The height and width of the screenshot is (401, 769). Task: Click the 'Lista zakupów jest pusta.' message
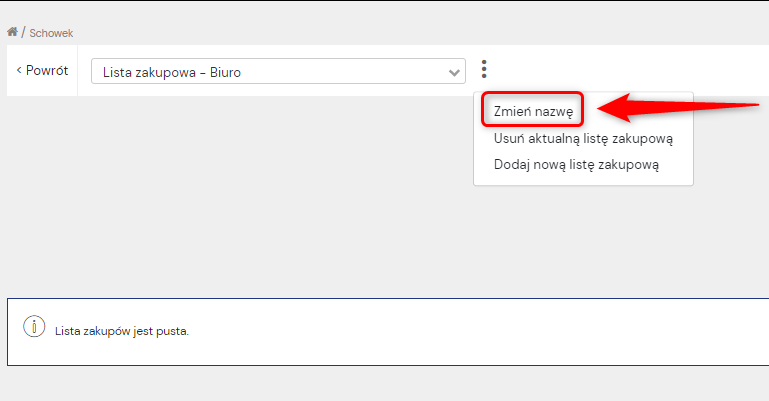(x=122, y=331)
